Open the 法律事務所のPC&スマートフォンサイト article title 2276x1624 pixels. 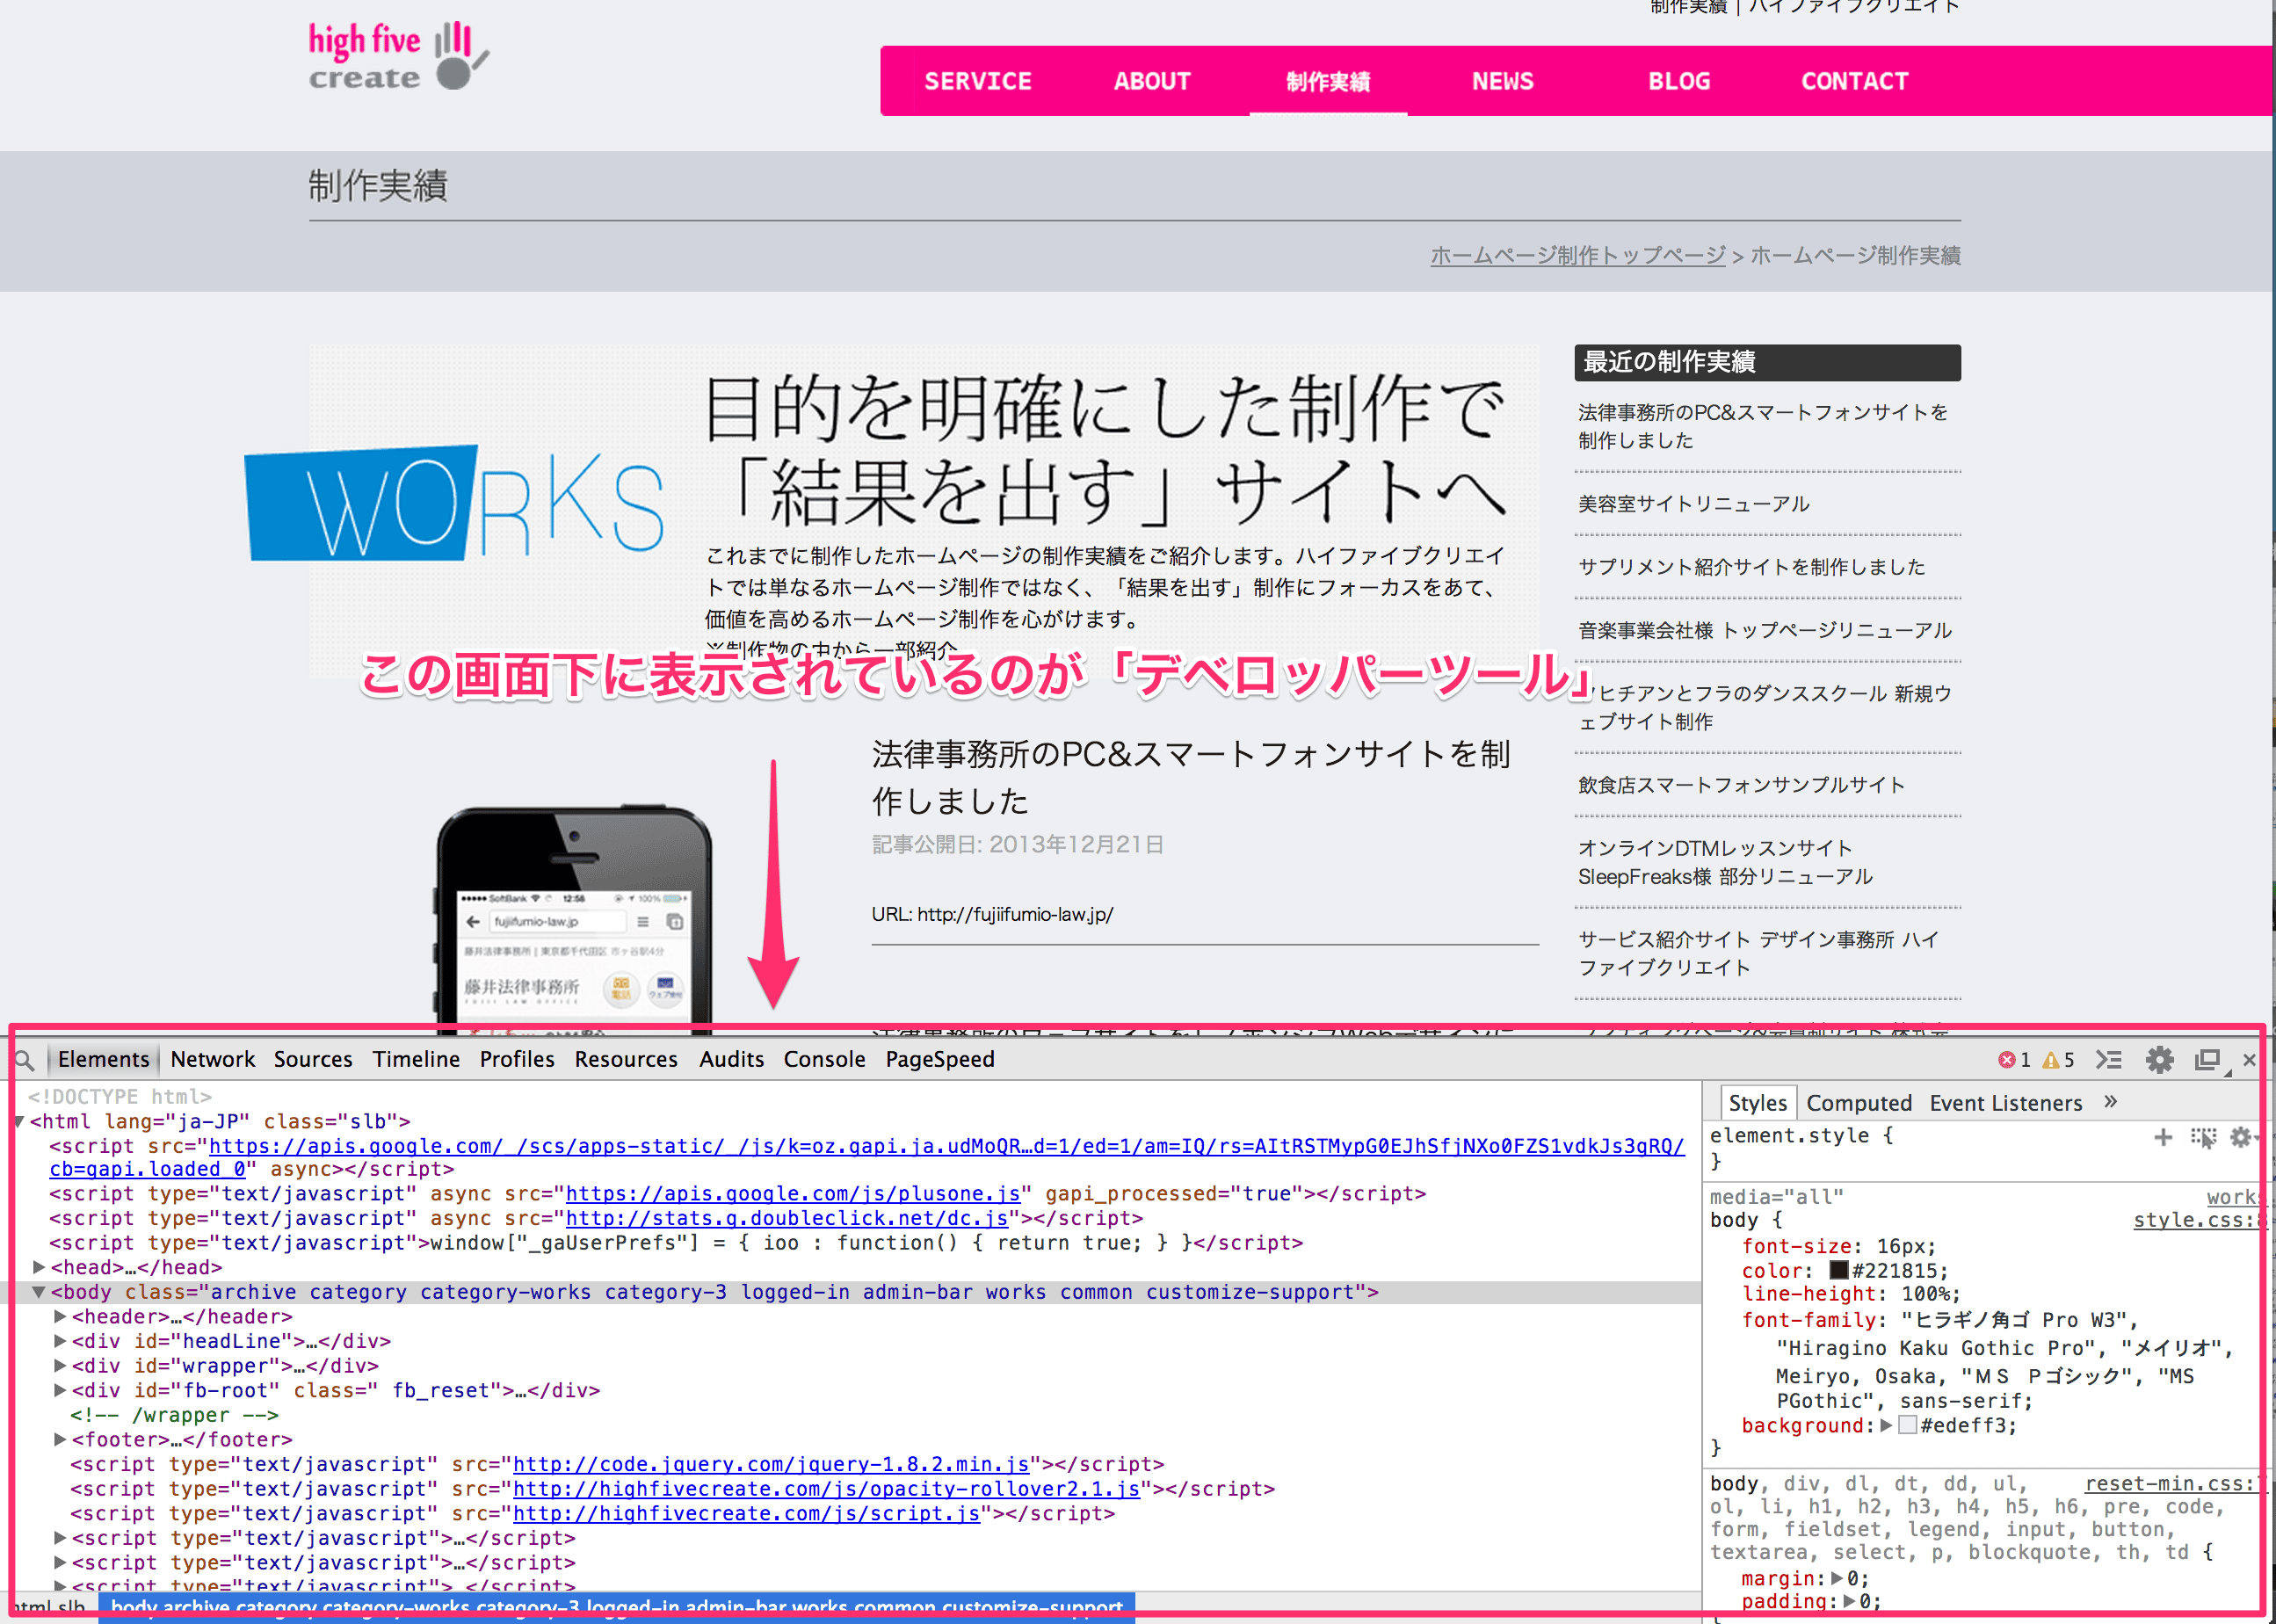tap(1191, 777)
